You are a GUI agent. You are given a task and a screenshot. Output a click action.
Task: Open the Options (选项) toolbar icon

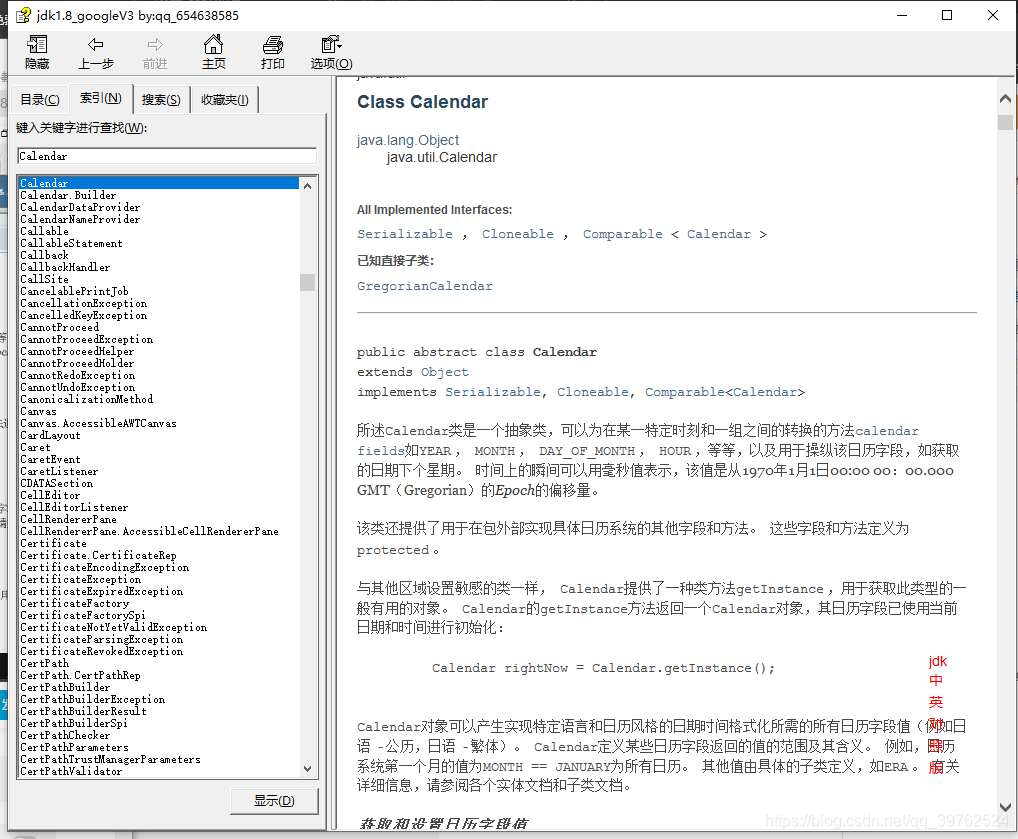(x=331, y=45)
